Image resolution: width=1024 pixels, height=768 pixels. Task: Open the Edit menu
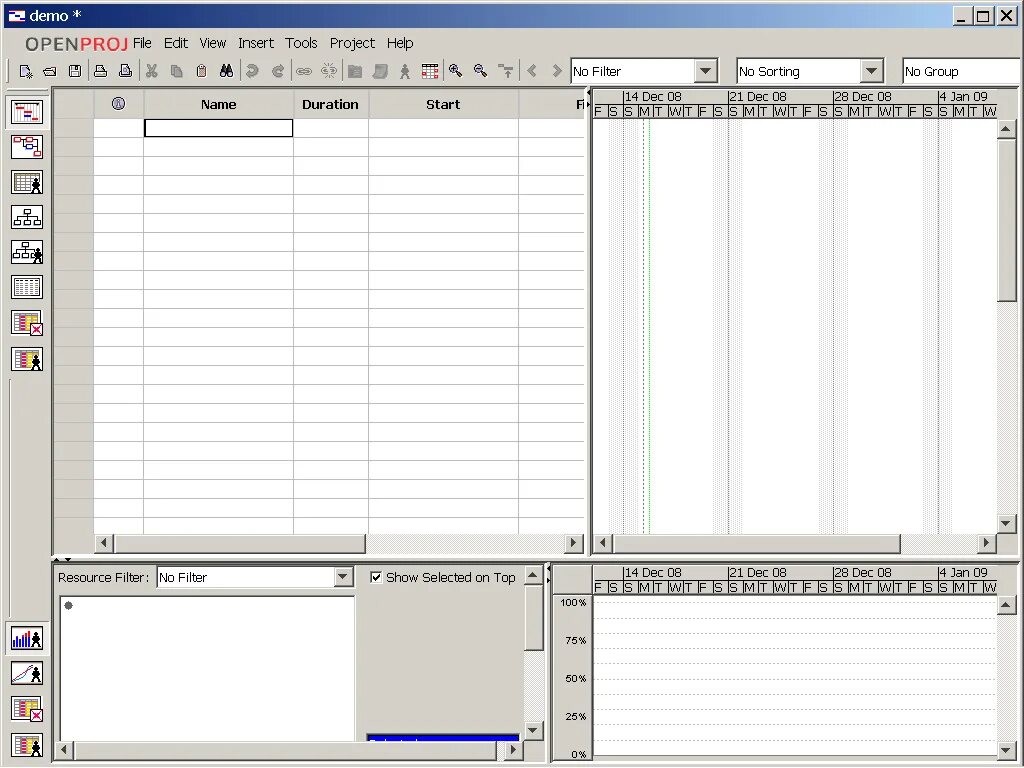pos(176,43)
